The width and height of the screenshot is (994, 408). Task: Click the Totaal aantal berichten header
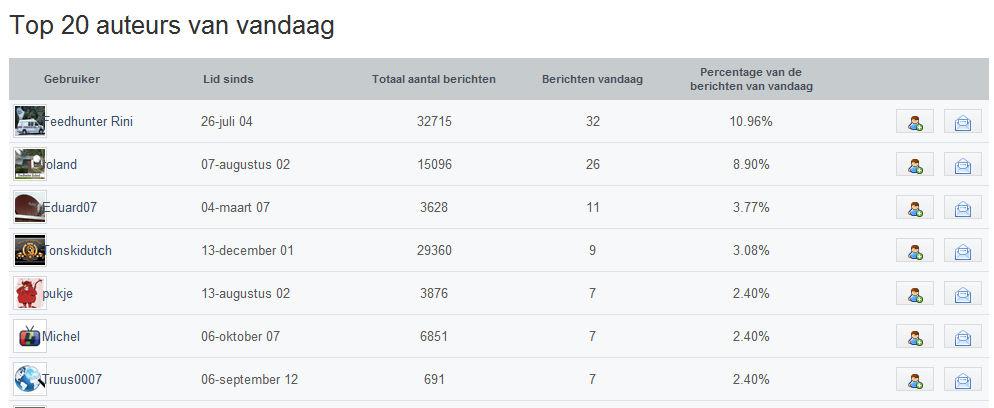coord(434,79)
